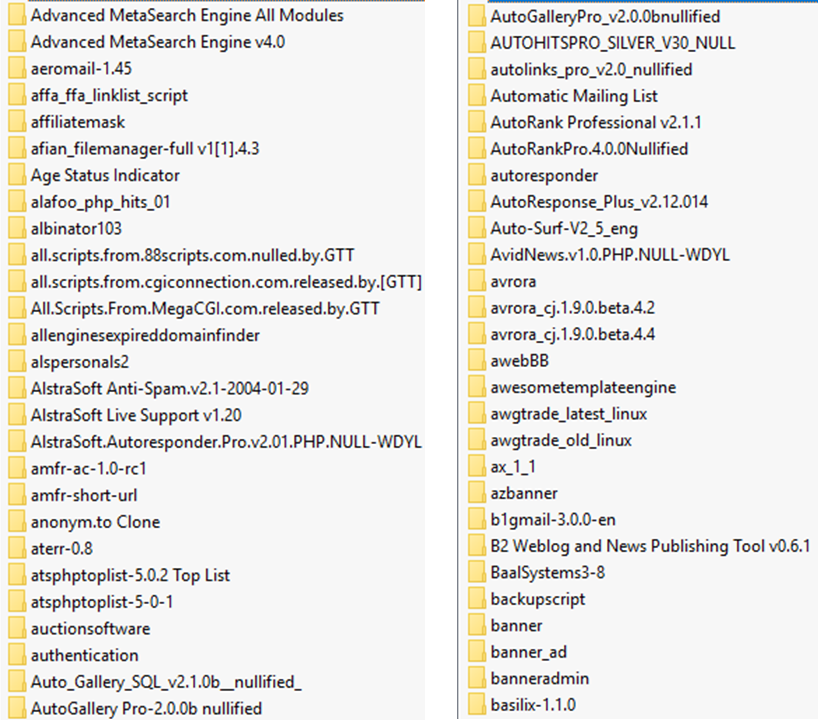818x720 pixels.
Task: Select 'B2 Weblog and News Publishing Tool v0.6.1'
Action: [x=650, y=546]
